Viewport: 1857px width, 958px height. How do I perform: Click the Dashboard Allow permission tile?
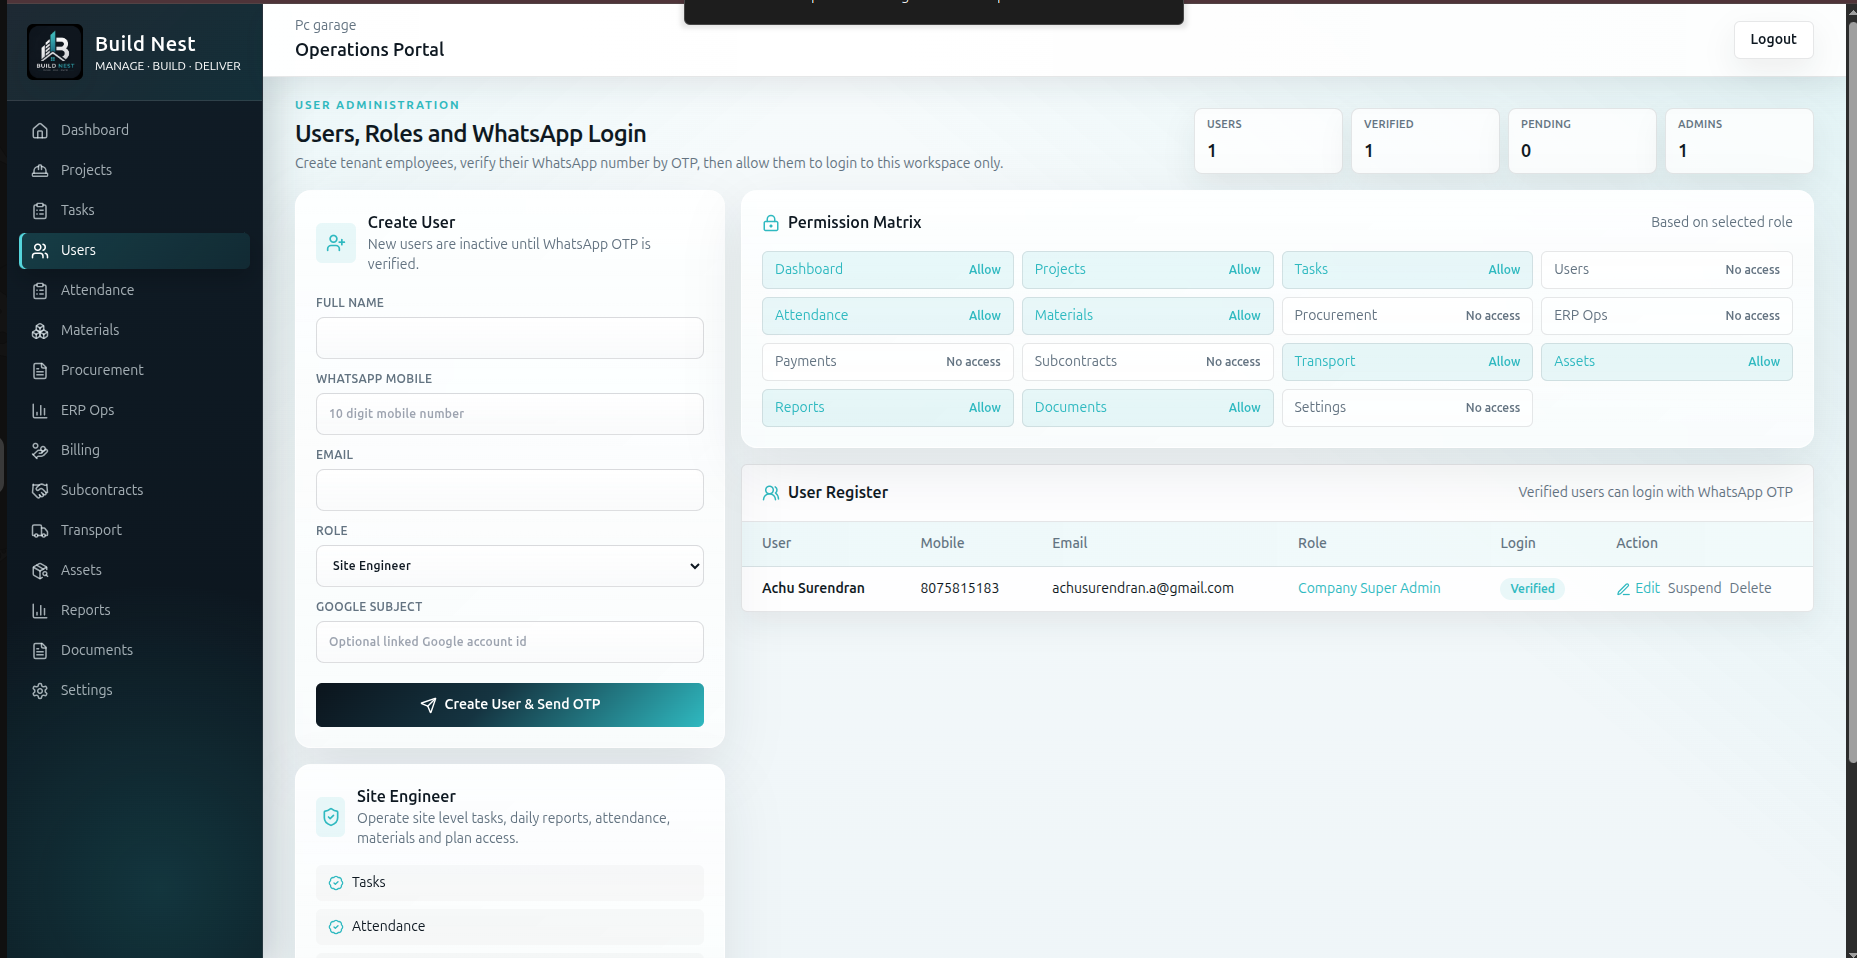(x=887, y=270)
